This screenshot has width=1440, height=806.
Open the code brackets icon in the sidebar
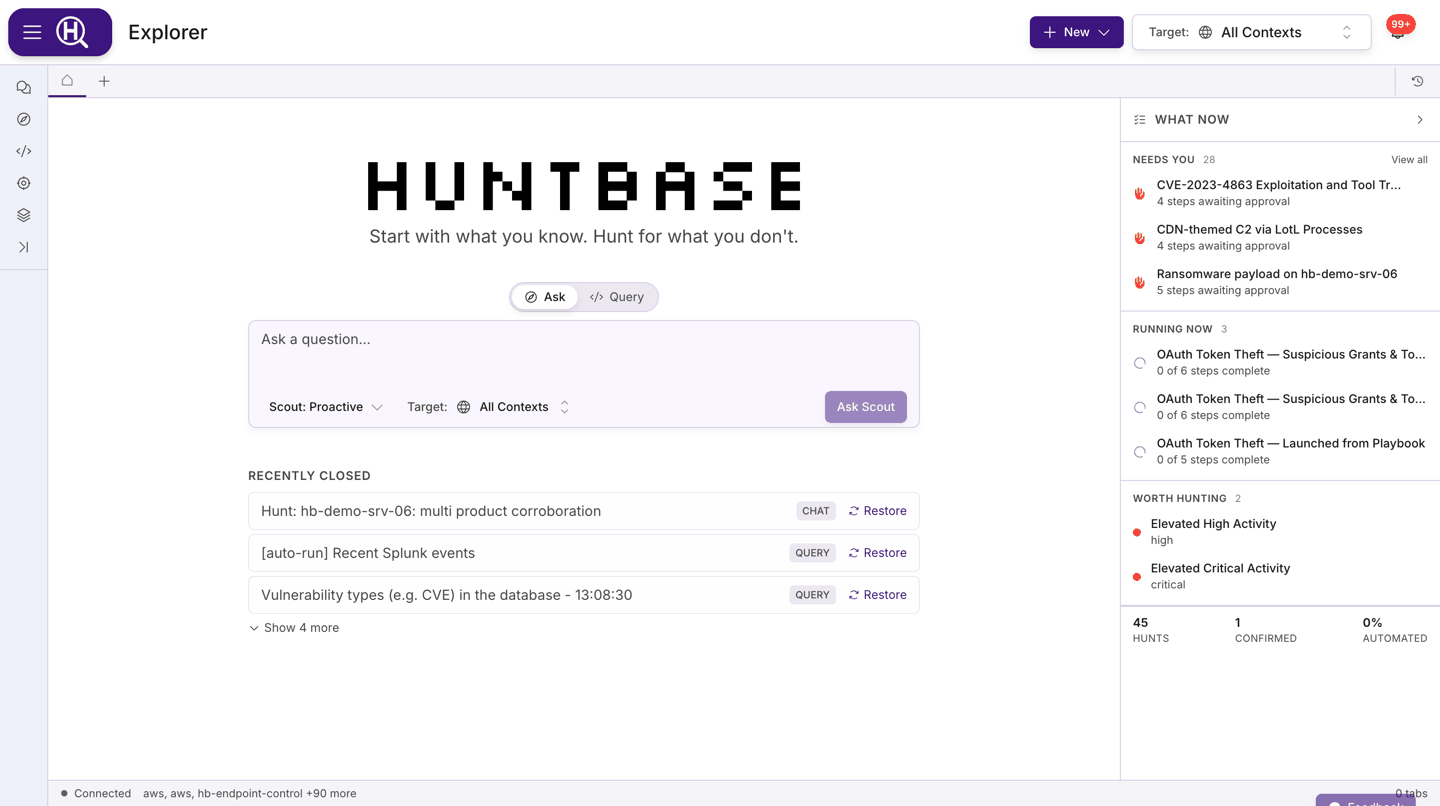point(24,151)
